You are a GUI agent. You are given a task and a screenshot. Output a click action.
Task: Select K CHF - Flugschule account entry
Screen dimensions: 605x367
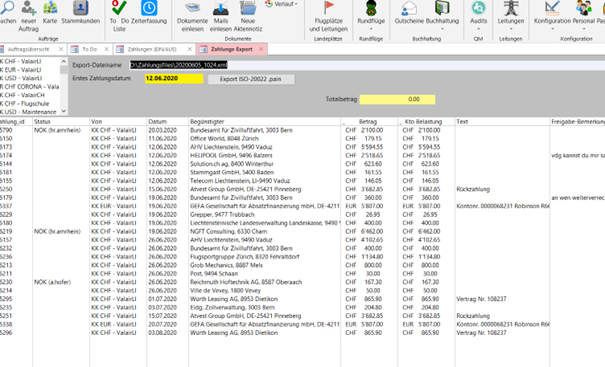(x=25, y=104)
